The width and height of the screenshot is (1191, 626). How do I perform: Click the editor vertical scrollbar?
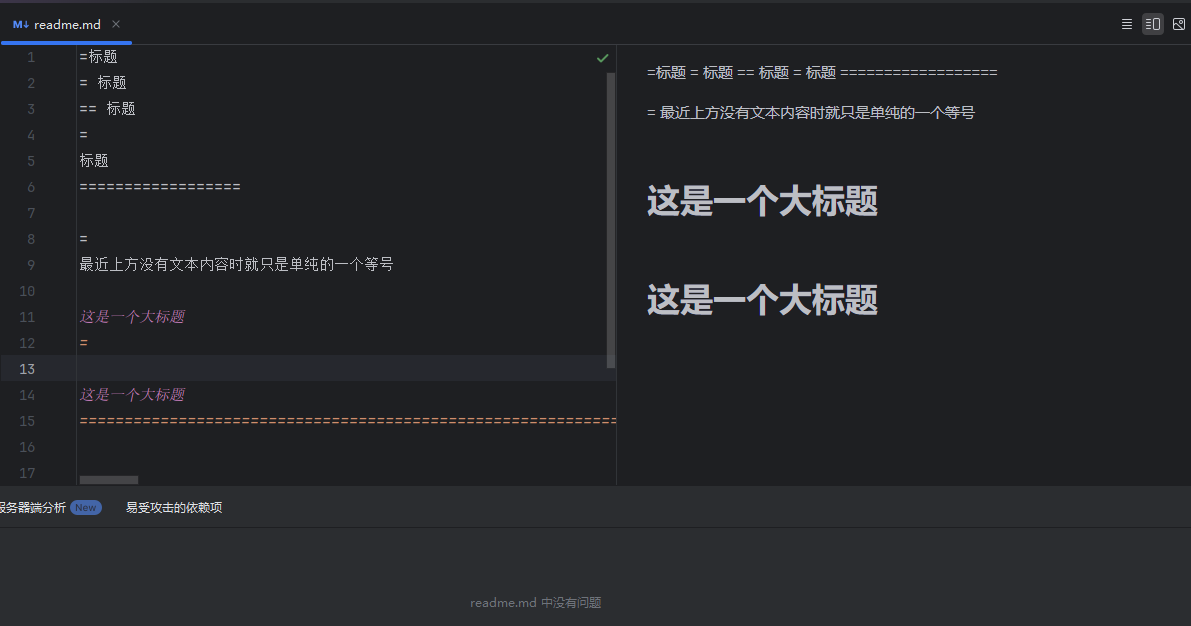(611, 220)
